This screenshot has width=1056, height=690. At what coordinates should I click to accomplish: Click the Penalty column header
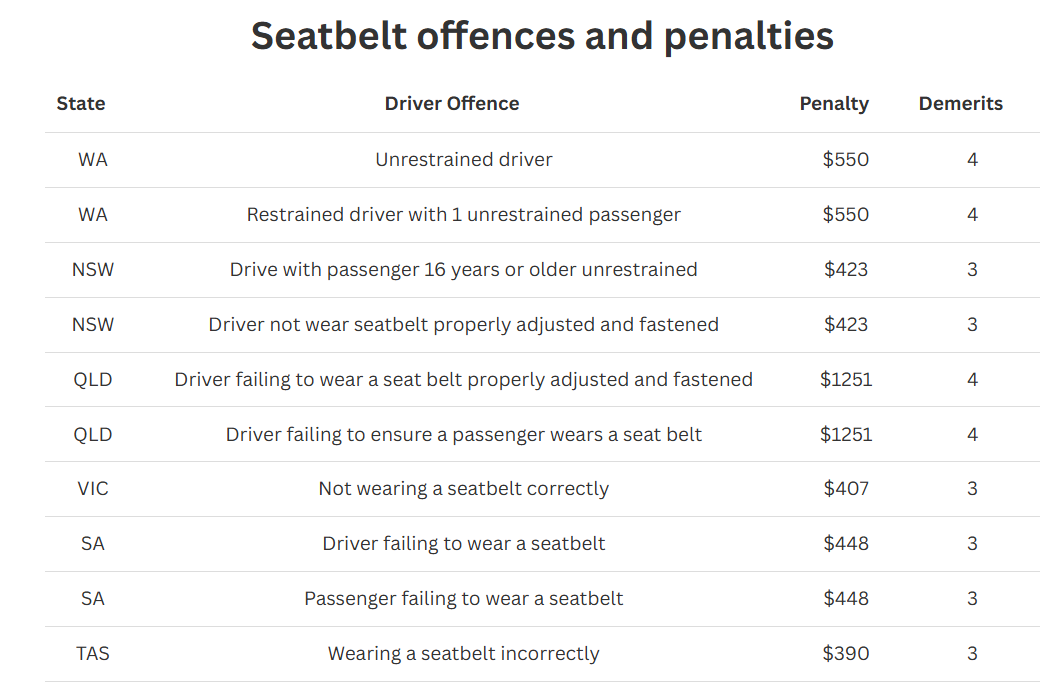(x=834, y=104)
